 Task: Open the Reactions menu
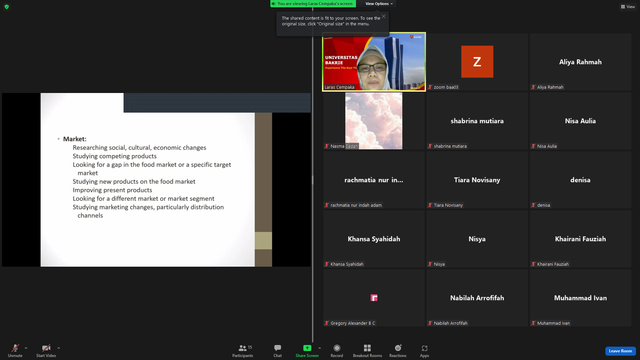click(x=398, y=350)
